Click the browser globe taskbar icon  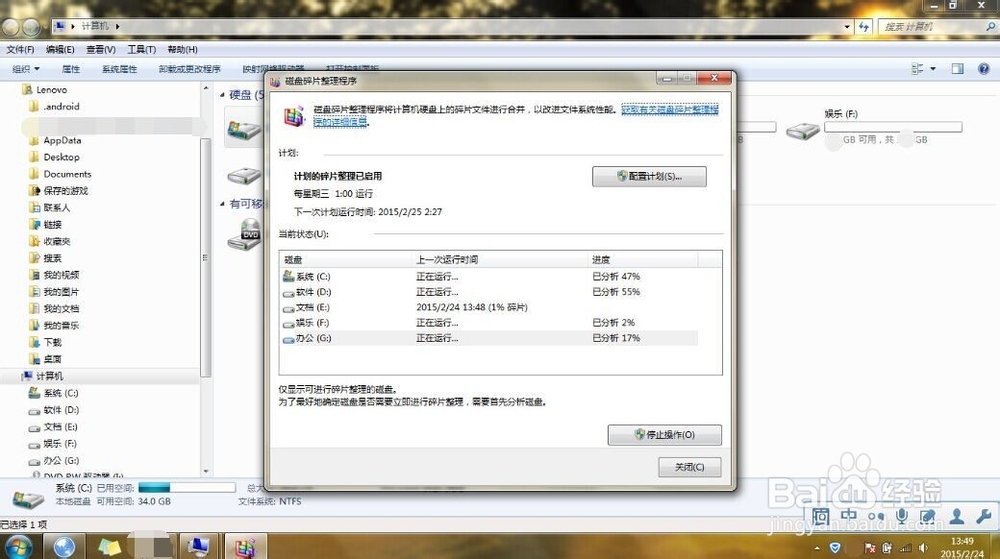point(64,547)
